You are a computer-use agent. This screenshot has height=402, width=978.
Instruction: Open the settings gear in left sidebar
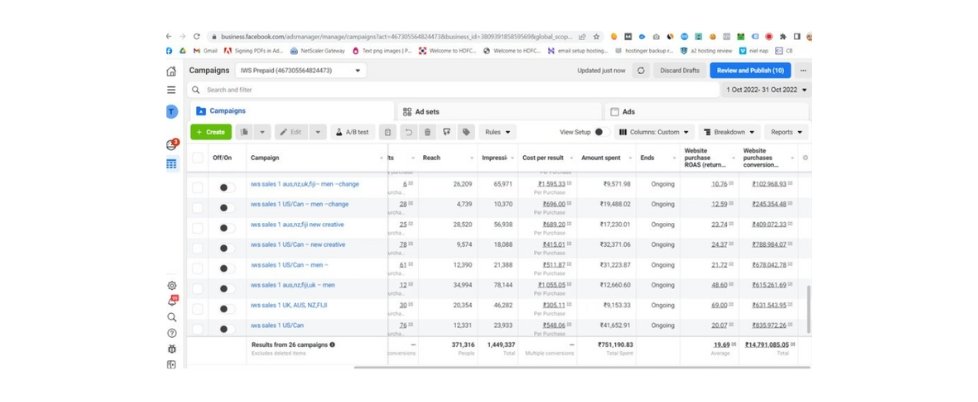171,286
